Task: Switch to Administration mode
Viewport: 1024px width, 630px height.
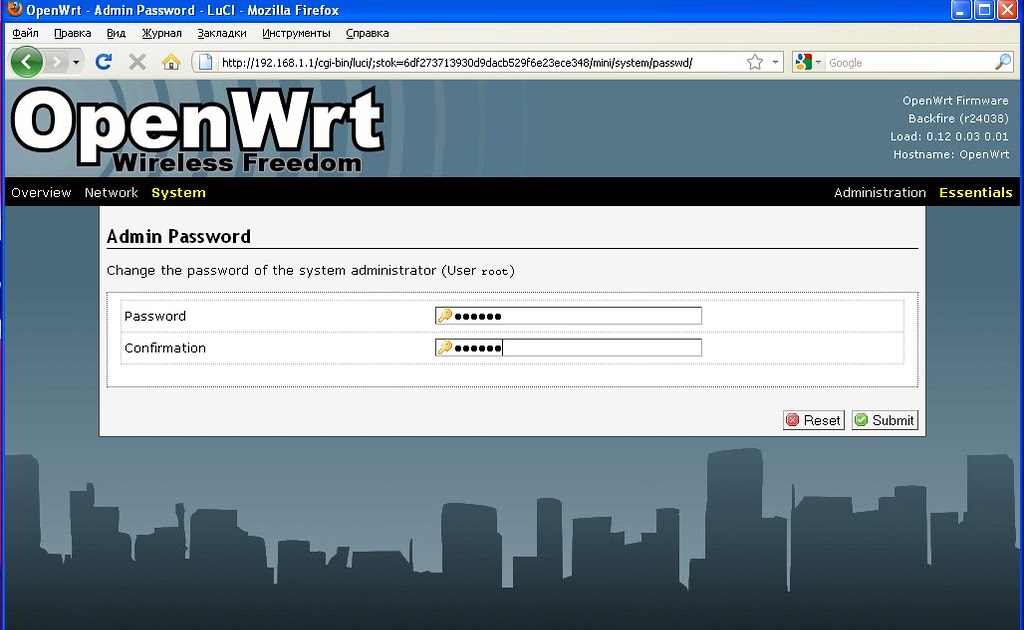Action: 880,193
